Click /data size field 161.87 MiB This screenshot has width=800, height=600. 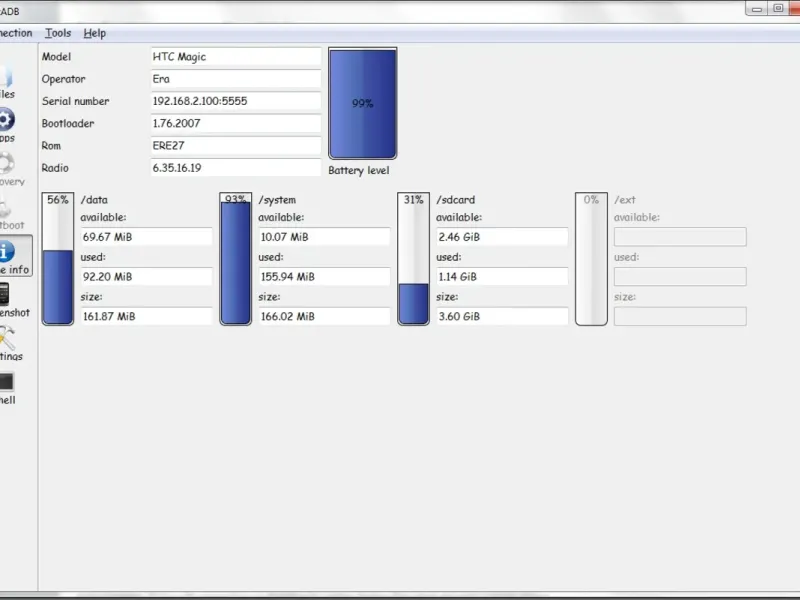146,316
